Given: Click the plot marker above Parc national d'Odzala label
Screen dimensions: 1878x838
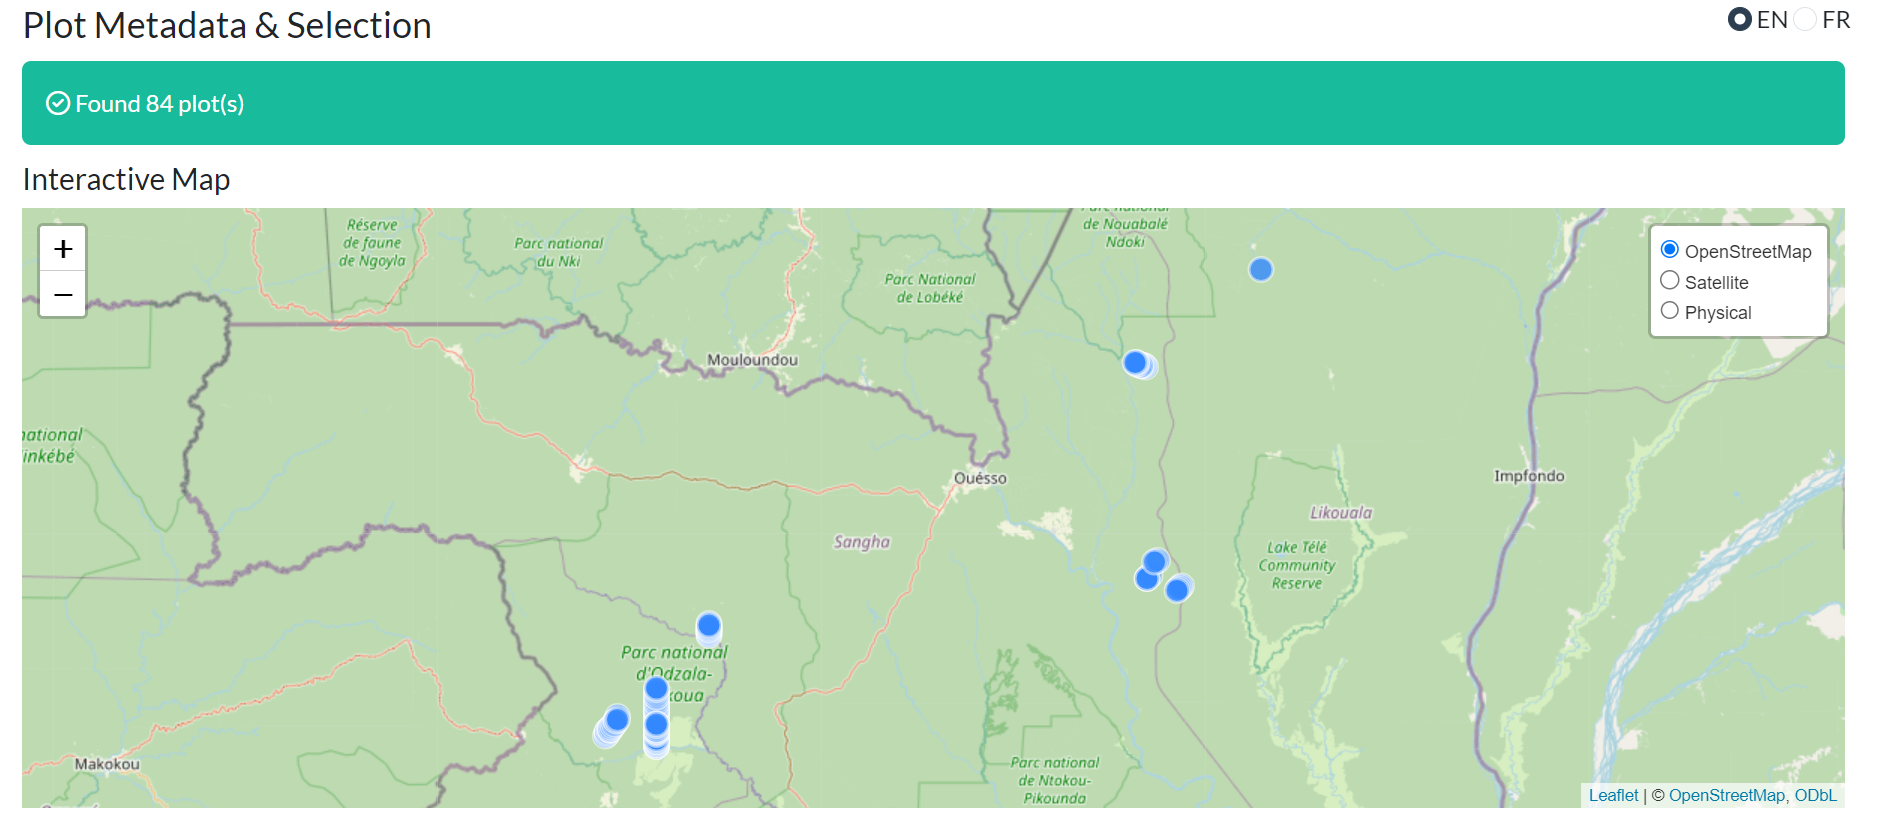Looking at the screenshot, I should tap(709, 626).
